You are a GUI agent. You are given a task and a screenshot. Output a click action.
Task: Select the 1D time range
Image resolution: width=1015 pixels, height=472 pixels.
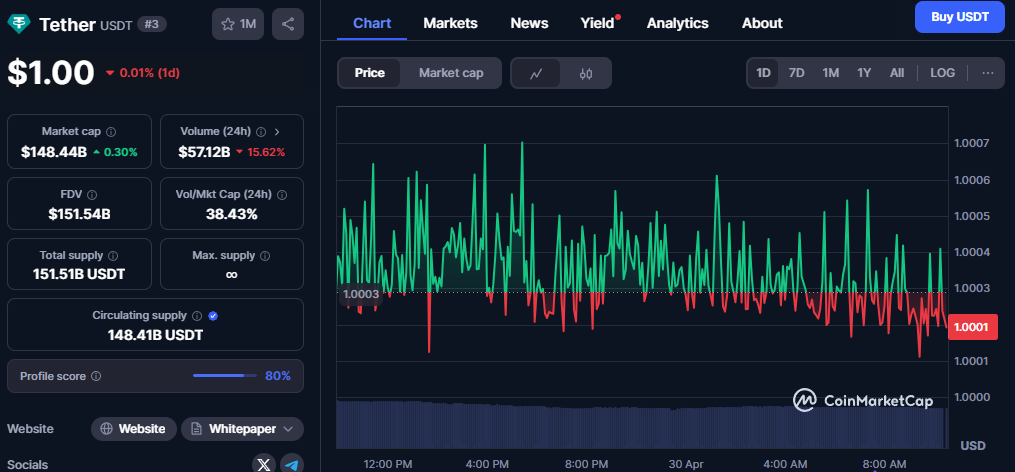763,73
